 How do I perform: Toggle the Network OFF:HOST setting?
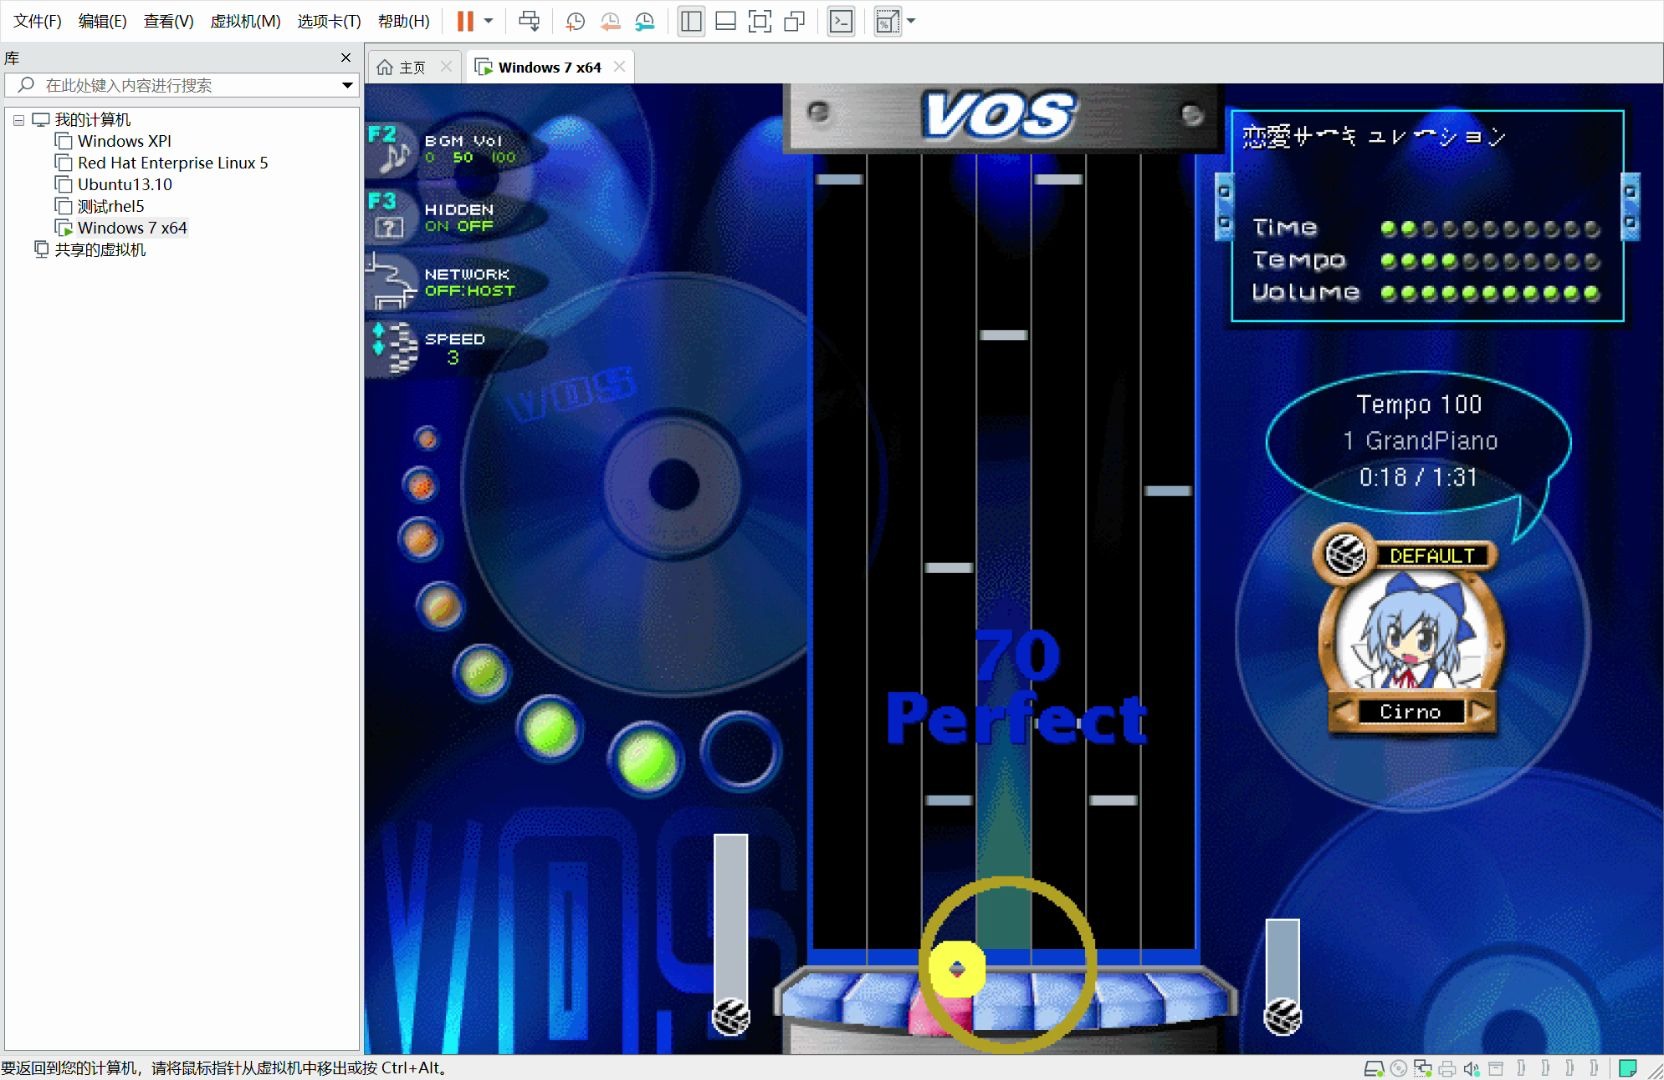[x=470, y=291]
